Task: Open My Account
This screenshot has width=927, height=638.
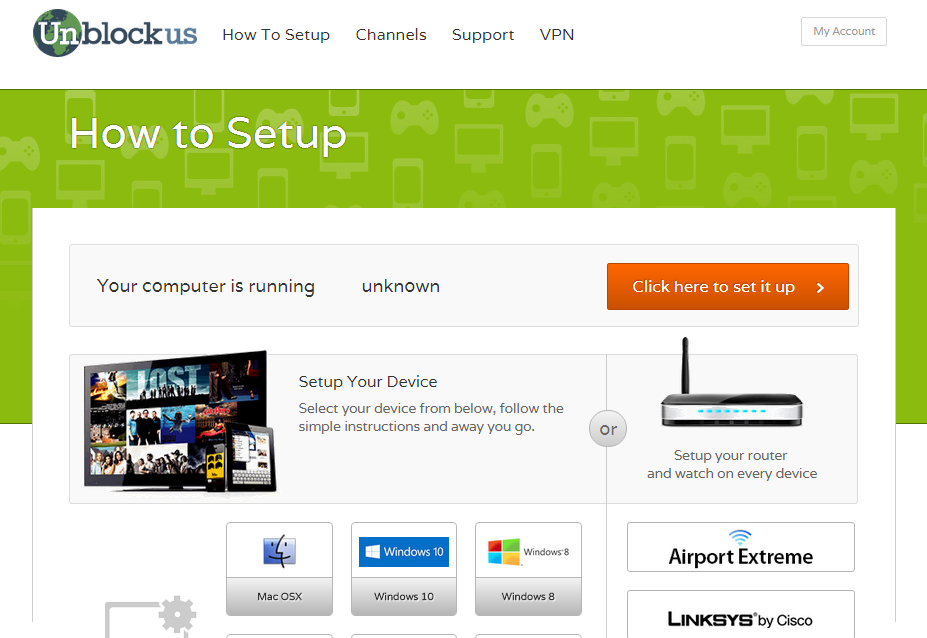Action: (844, 31)
